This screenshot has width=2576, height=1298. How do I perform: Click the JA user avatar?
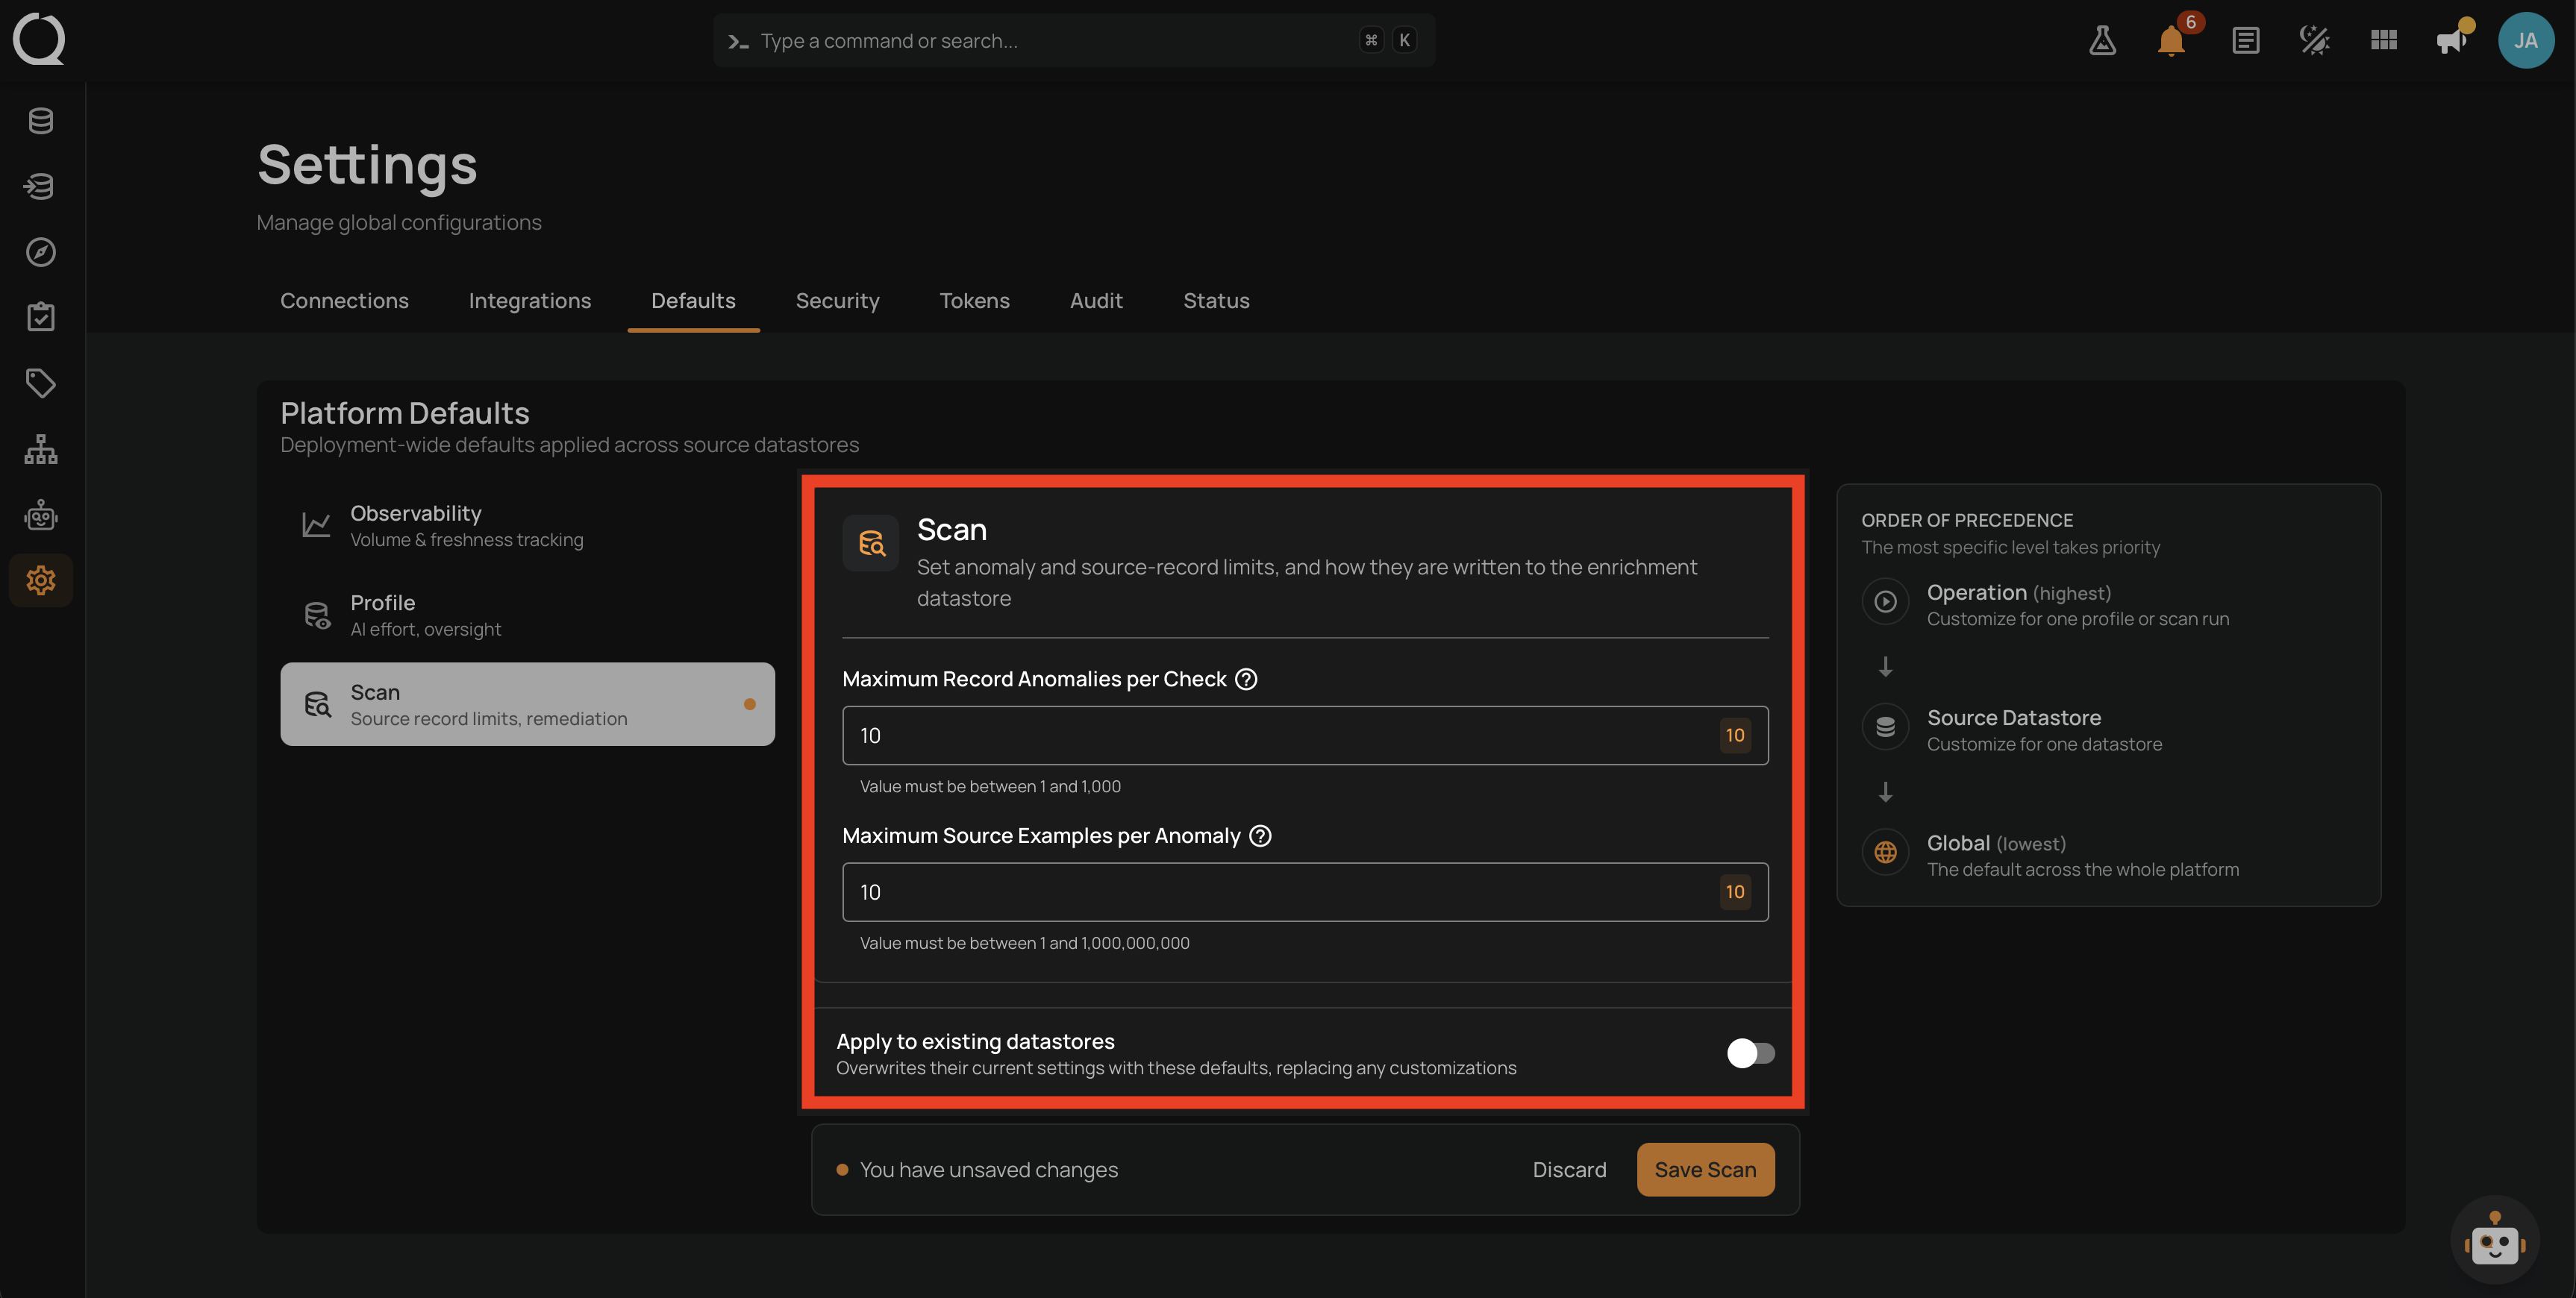pos(2525,41)
